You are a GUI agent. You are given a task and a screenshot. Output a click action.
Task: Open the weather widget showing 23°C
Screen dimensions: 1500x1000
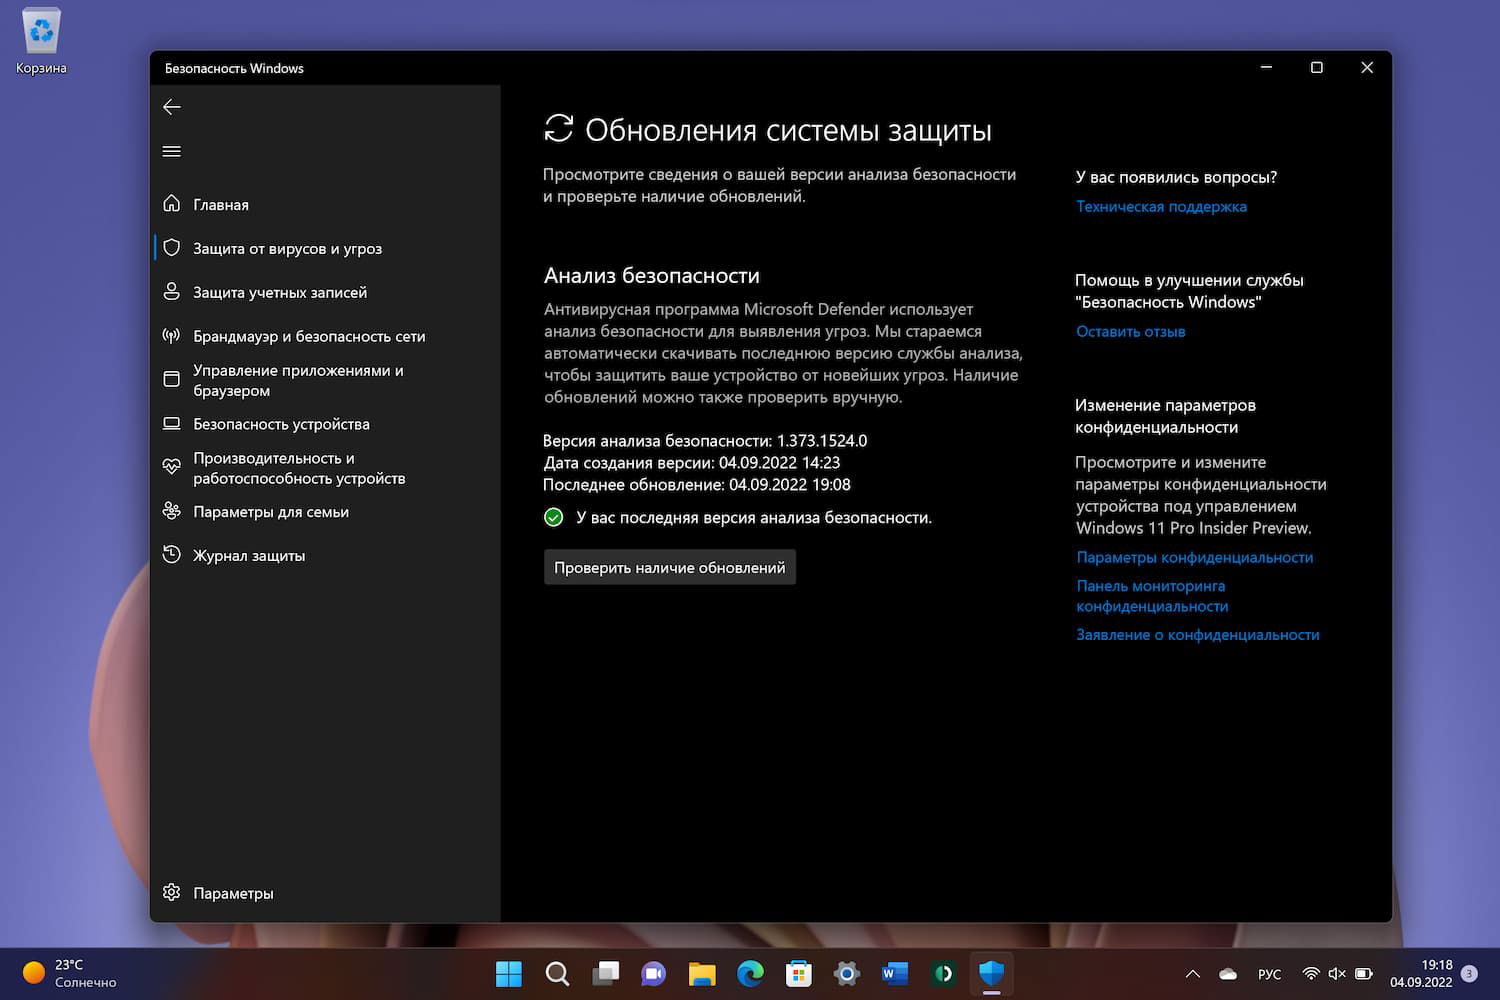click(70, 973)
